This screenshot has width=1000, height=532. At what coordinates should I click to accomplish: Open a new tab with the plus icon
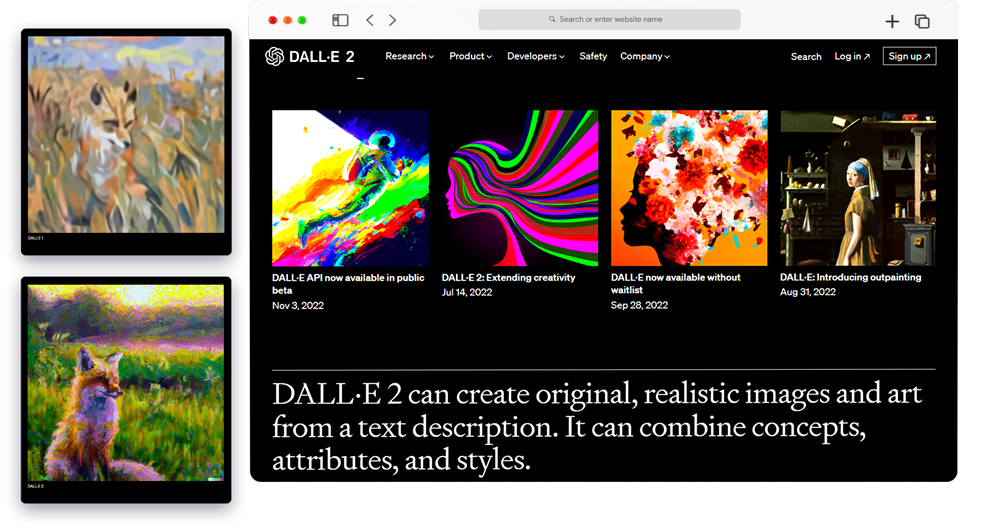point(892,22)
